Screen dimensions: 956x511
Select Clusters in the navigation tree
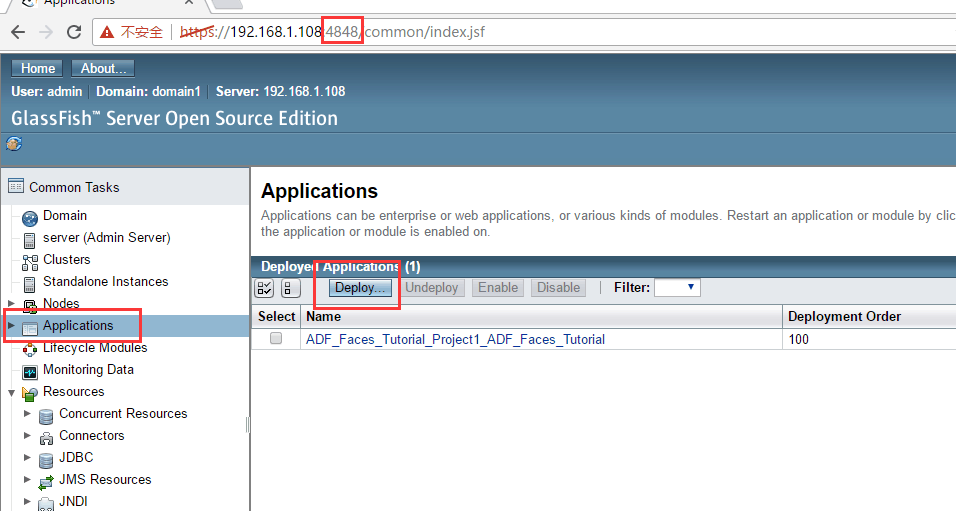[x=66, y=259]
